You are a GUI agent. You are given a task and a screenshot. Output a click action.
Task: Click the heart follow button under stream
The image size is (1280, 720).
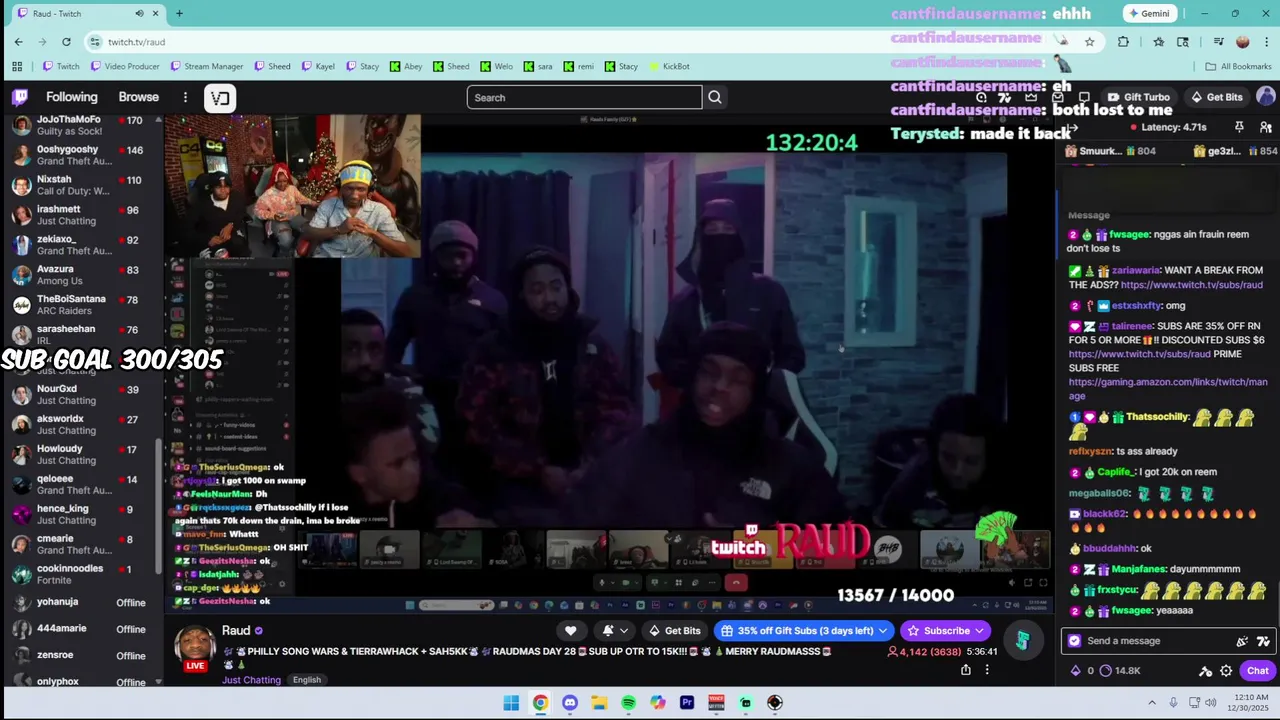571,631
